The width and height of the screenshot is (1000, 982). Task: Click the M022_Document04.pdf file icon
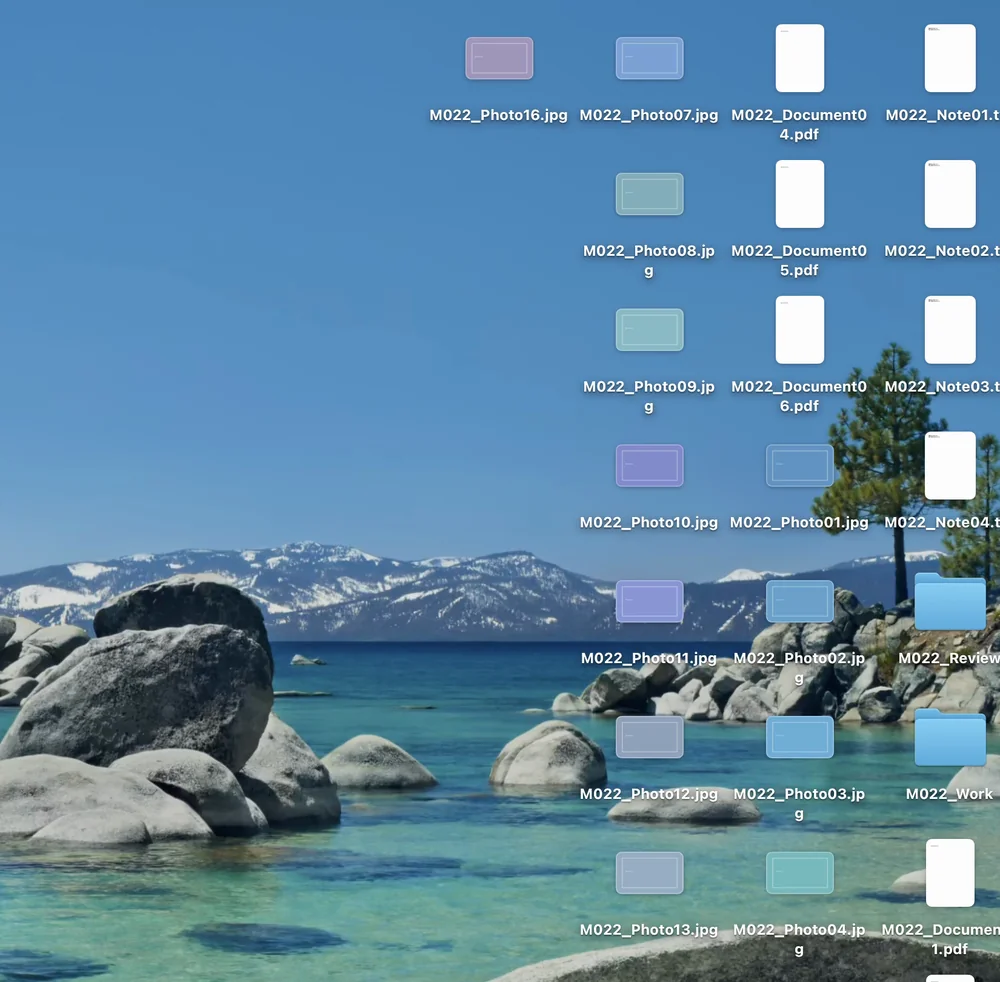pos(800,58)
